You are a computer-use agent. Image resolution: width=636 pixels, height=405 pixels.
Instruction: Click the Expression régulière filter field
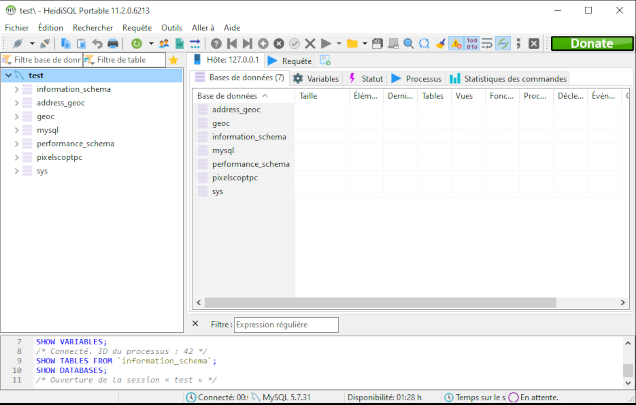286,325
